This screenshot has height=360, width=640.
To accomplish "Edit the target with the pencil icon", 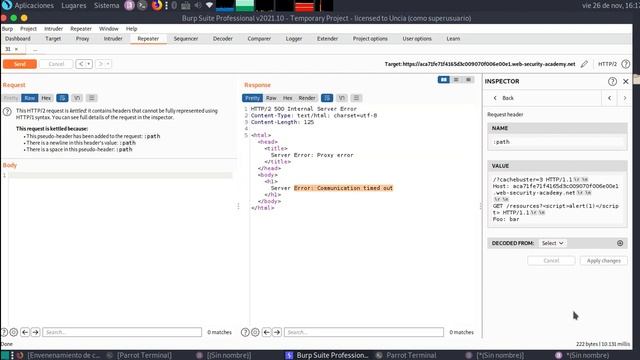I will (584, 64).
